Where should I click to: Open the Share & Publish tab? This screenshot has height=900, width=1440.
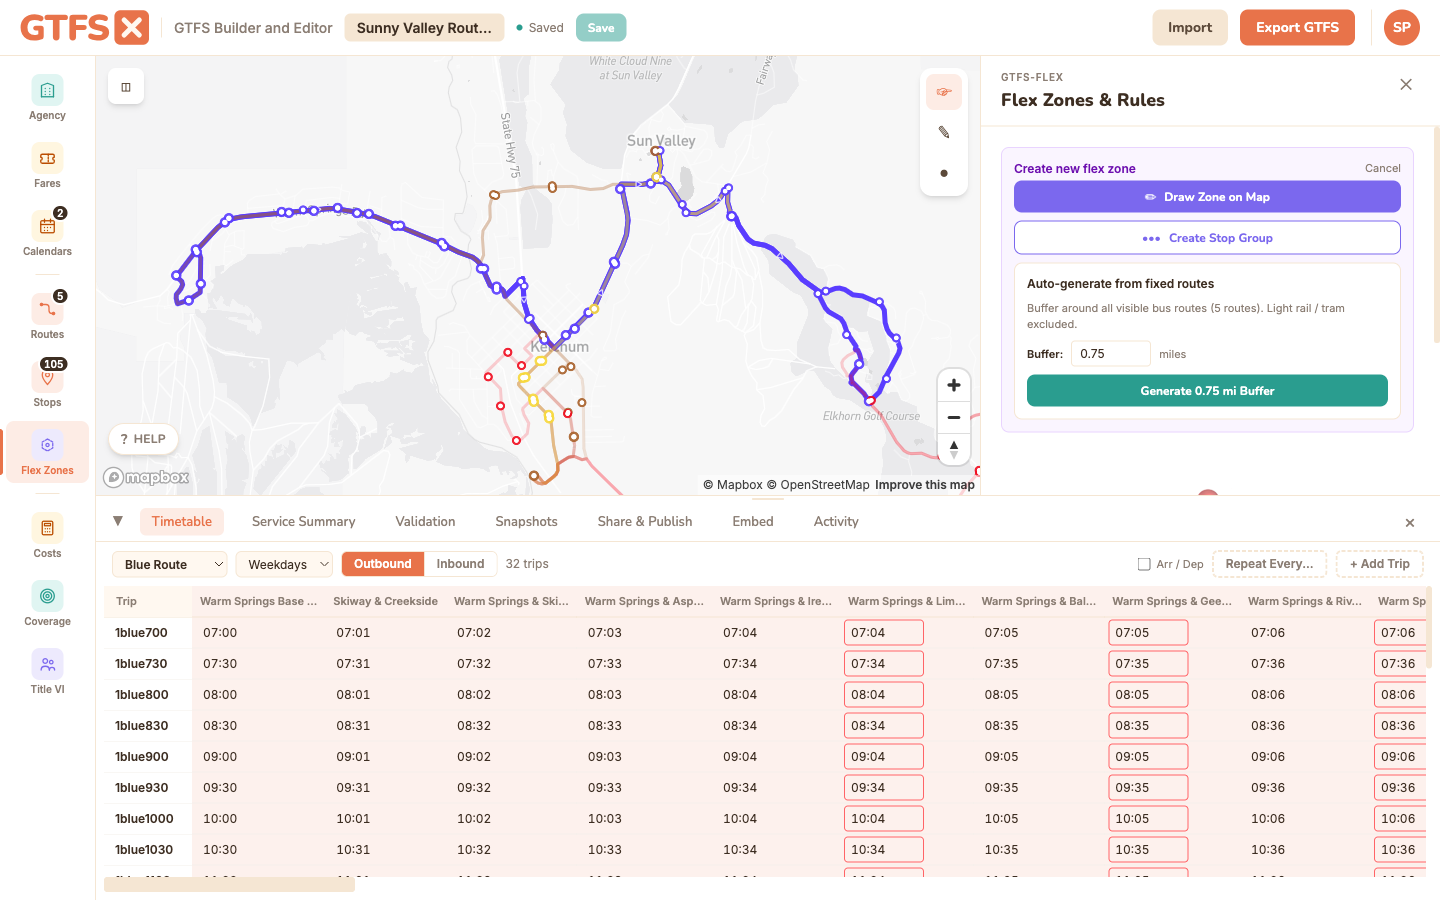click(645, 521)
